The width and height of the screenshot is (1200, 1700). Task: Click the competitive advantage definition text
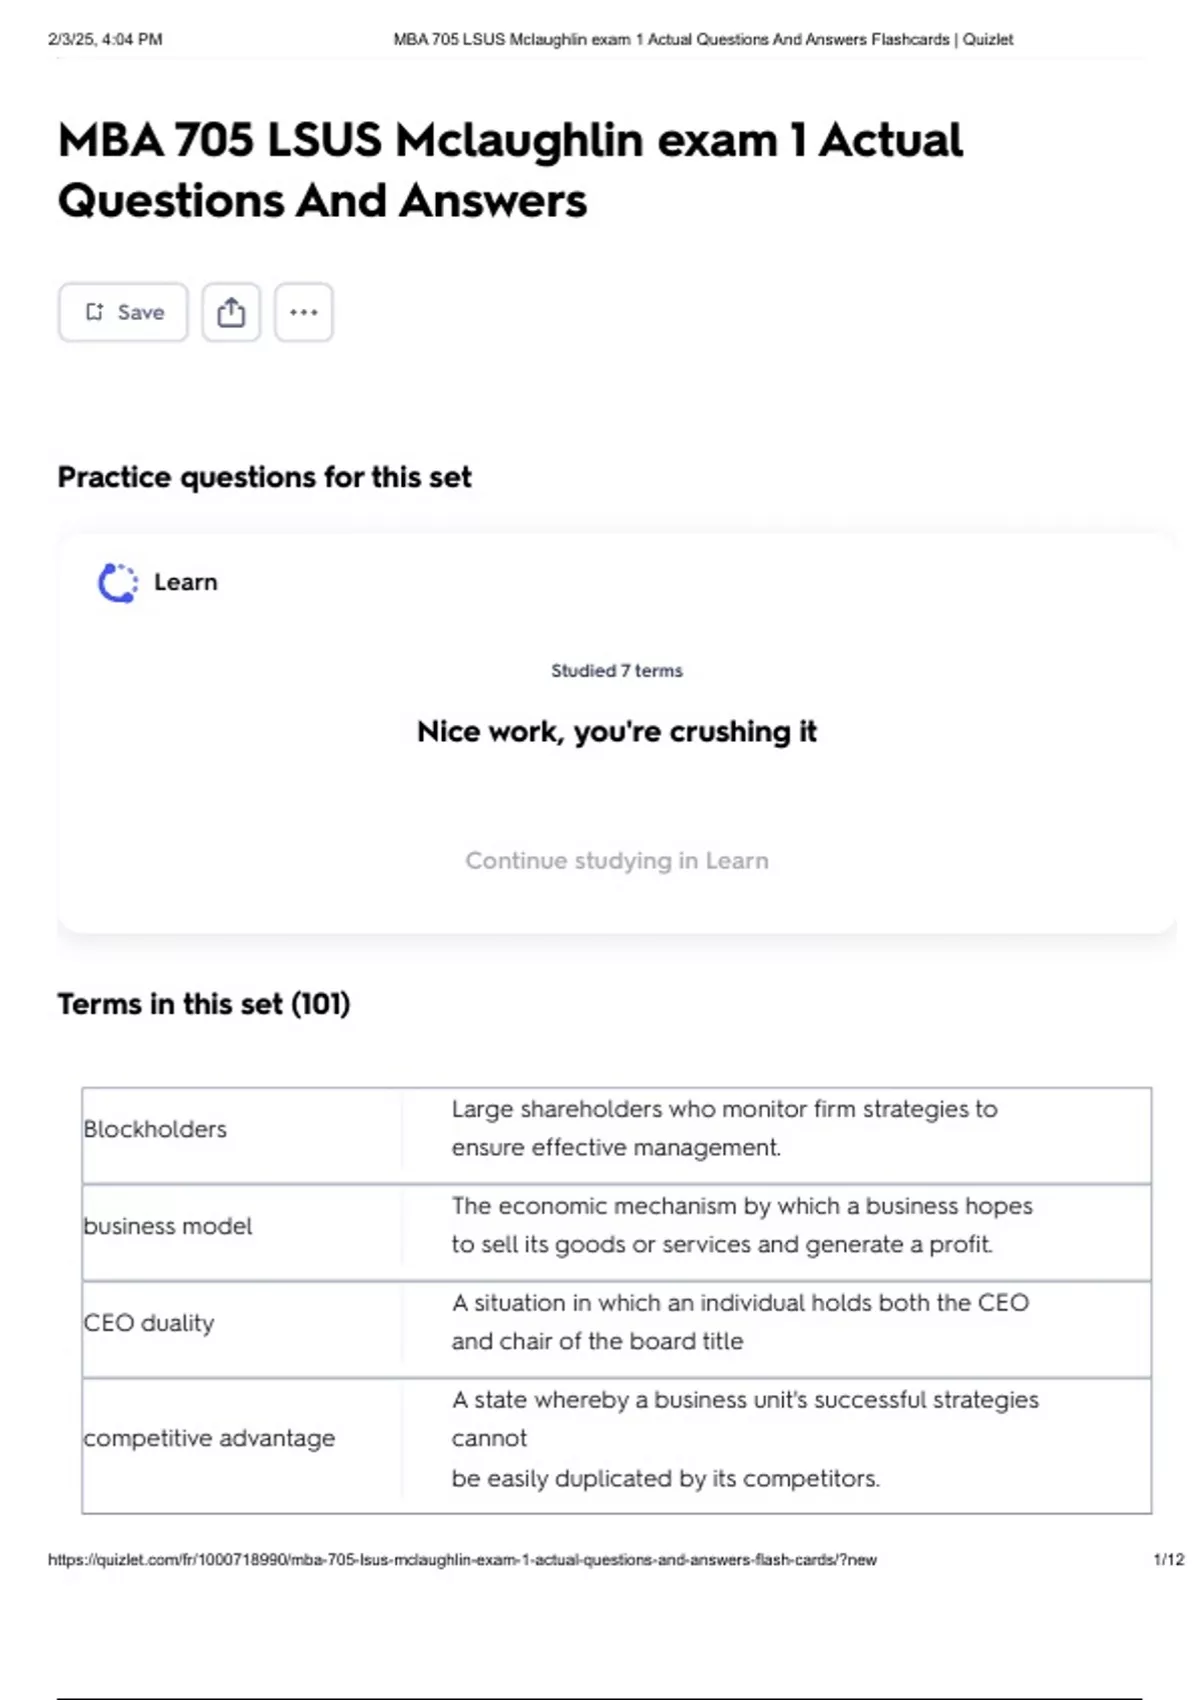(744, 1438)
